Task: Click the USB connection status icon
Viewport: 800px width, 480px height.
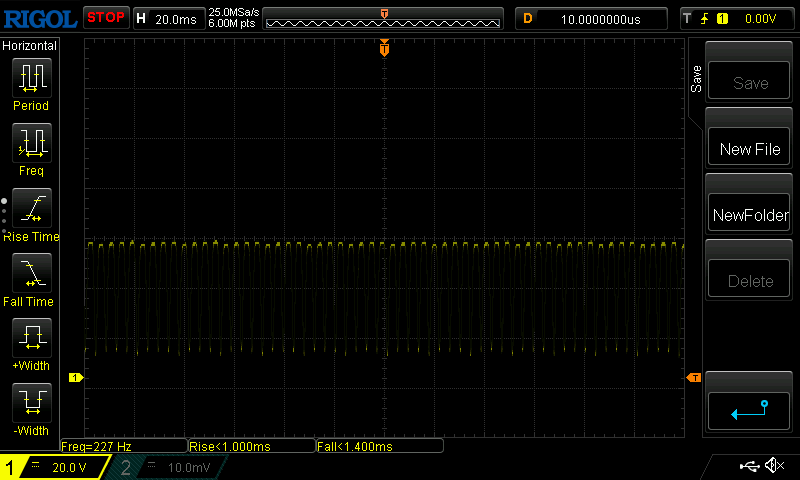Action: click(749, 466)
